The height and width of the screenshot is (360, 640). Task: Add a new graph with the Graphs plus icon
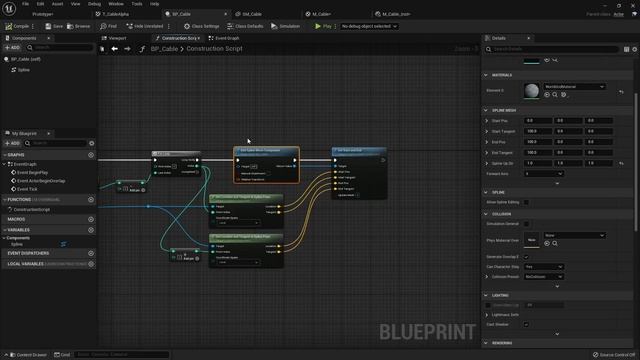tap(91, 155)
